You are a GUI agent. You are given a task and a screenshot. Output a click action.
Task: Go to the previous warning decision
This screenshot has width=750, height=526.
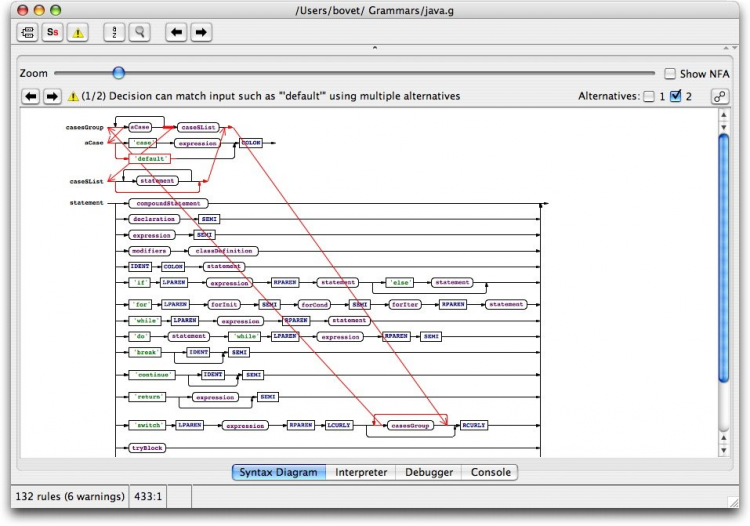click(x=29, y=97)
